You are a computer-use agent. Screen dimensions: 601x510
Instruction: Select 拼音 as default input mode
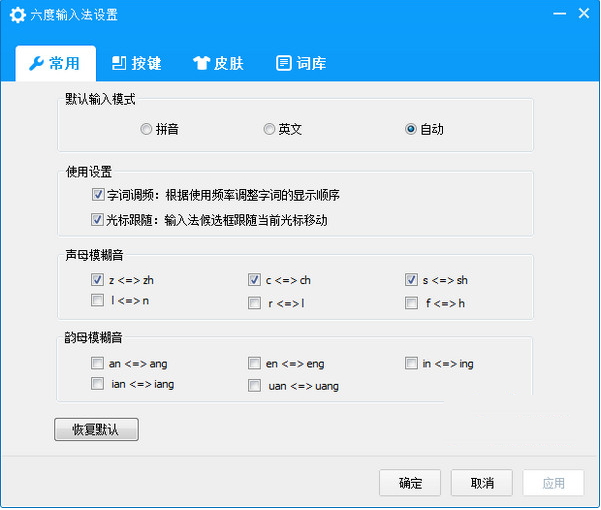pos(147,129)
